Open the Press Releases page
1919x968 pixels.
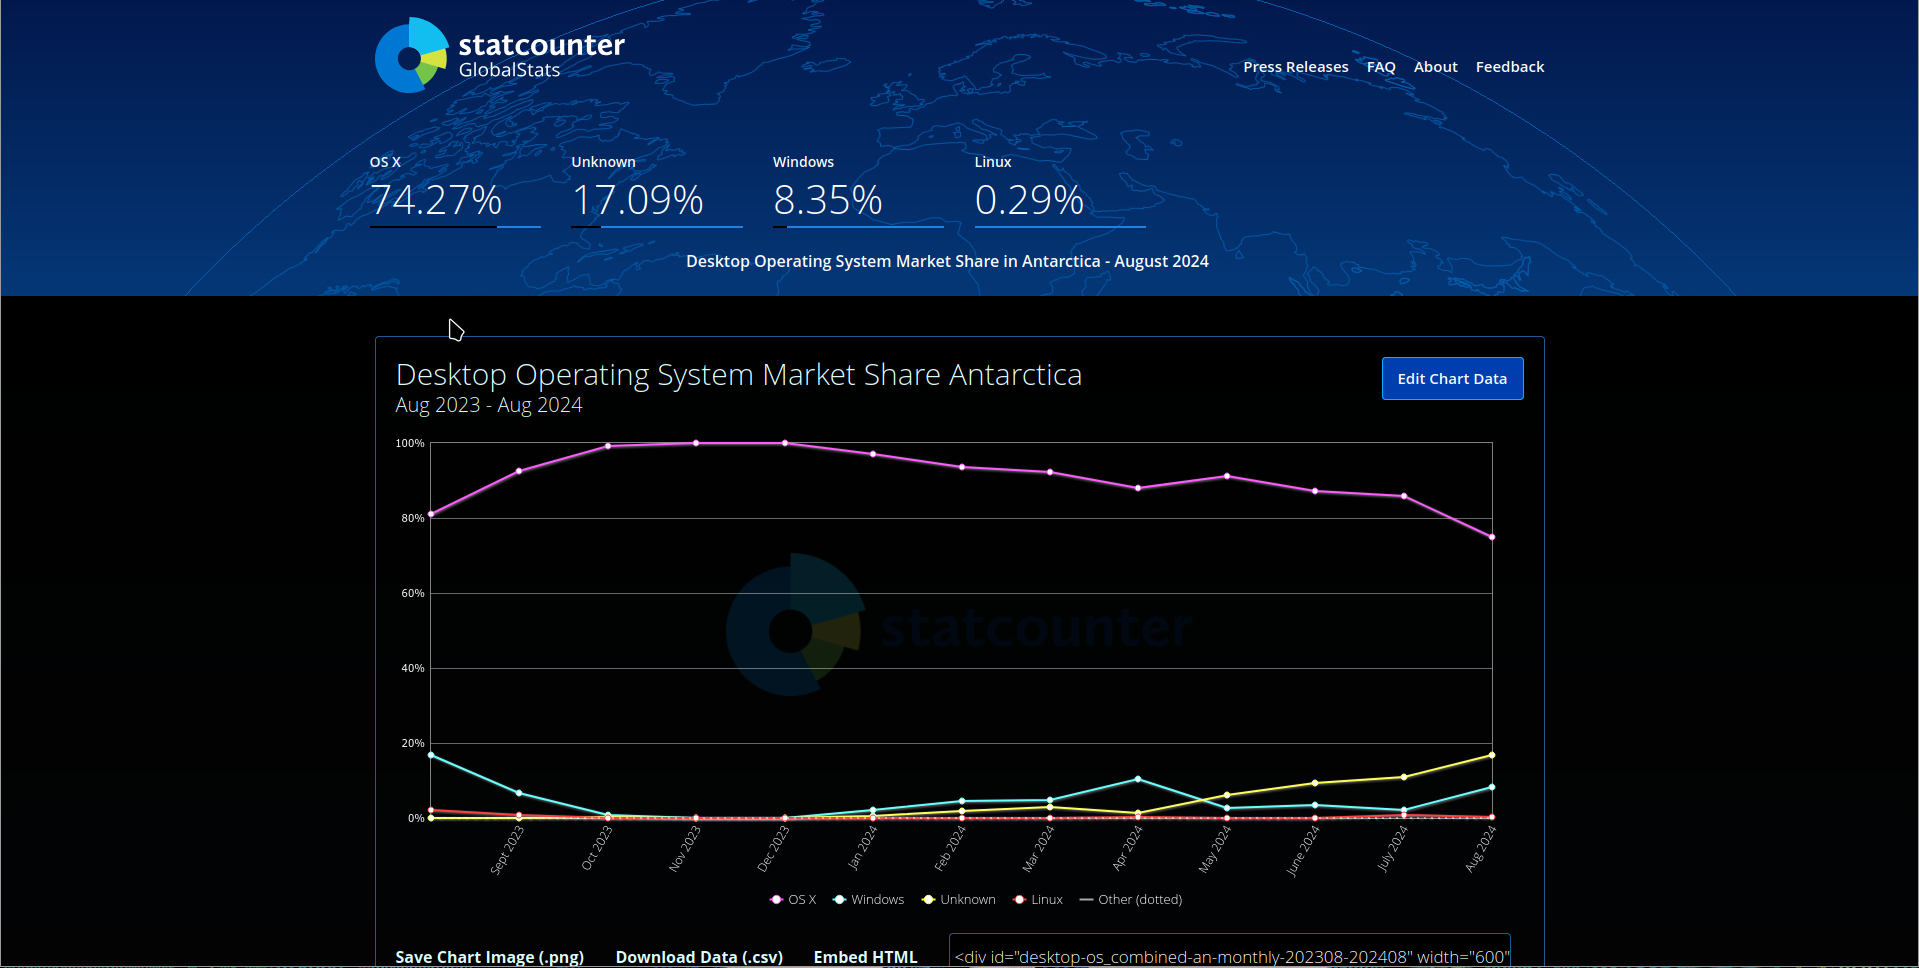click(1295, 67)
